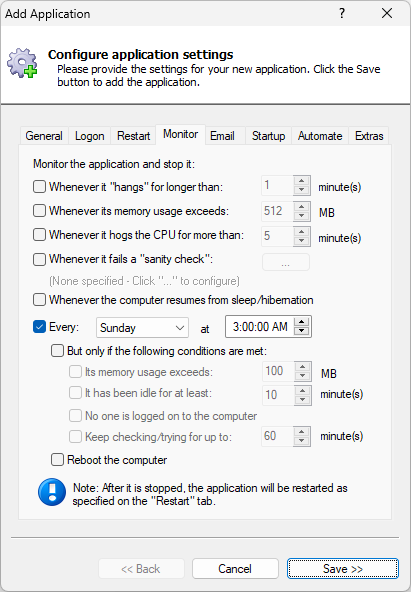
Task: Open sanity check configuration ellipsis button
Action: tap(286, 262)
